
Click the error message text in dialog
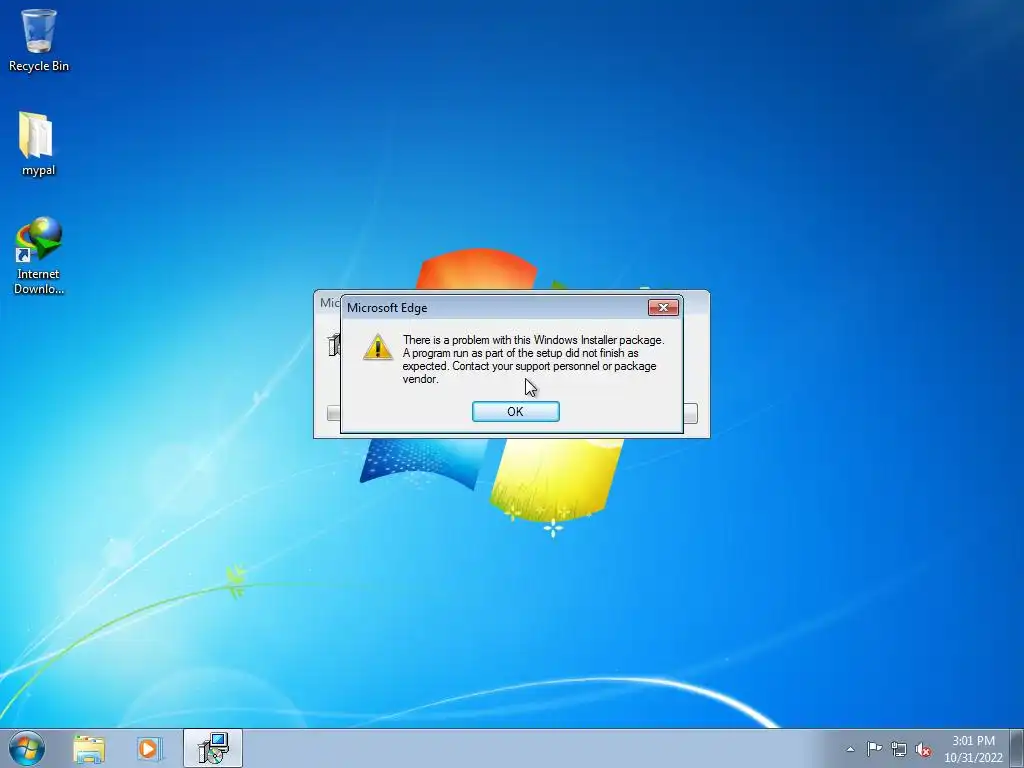click(533, 359)
